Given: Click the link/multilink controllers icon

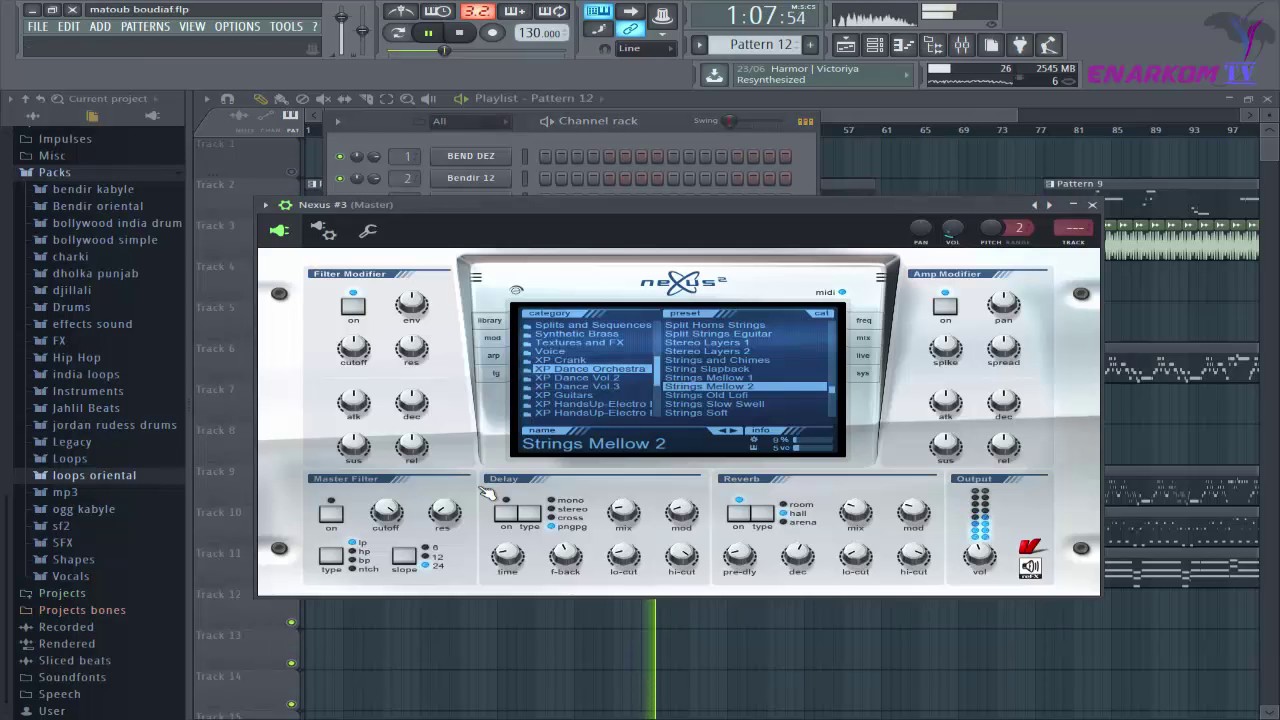Looking at the screenshot, I should click(x=630, y=29).
